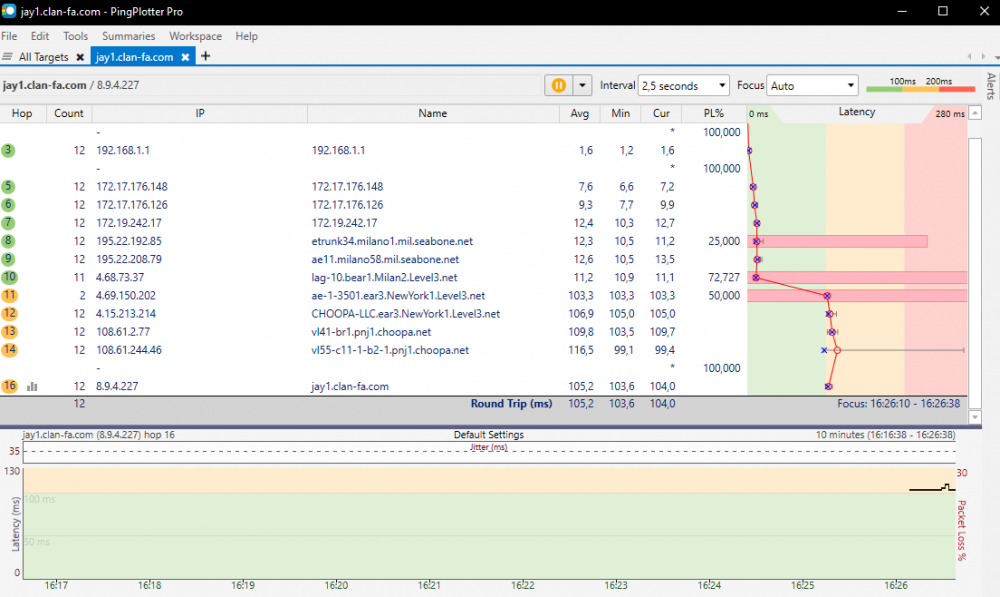The image size is (1000, 597).
Task: Open the Alerts side panel
Action: [990, 86]
